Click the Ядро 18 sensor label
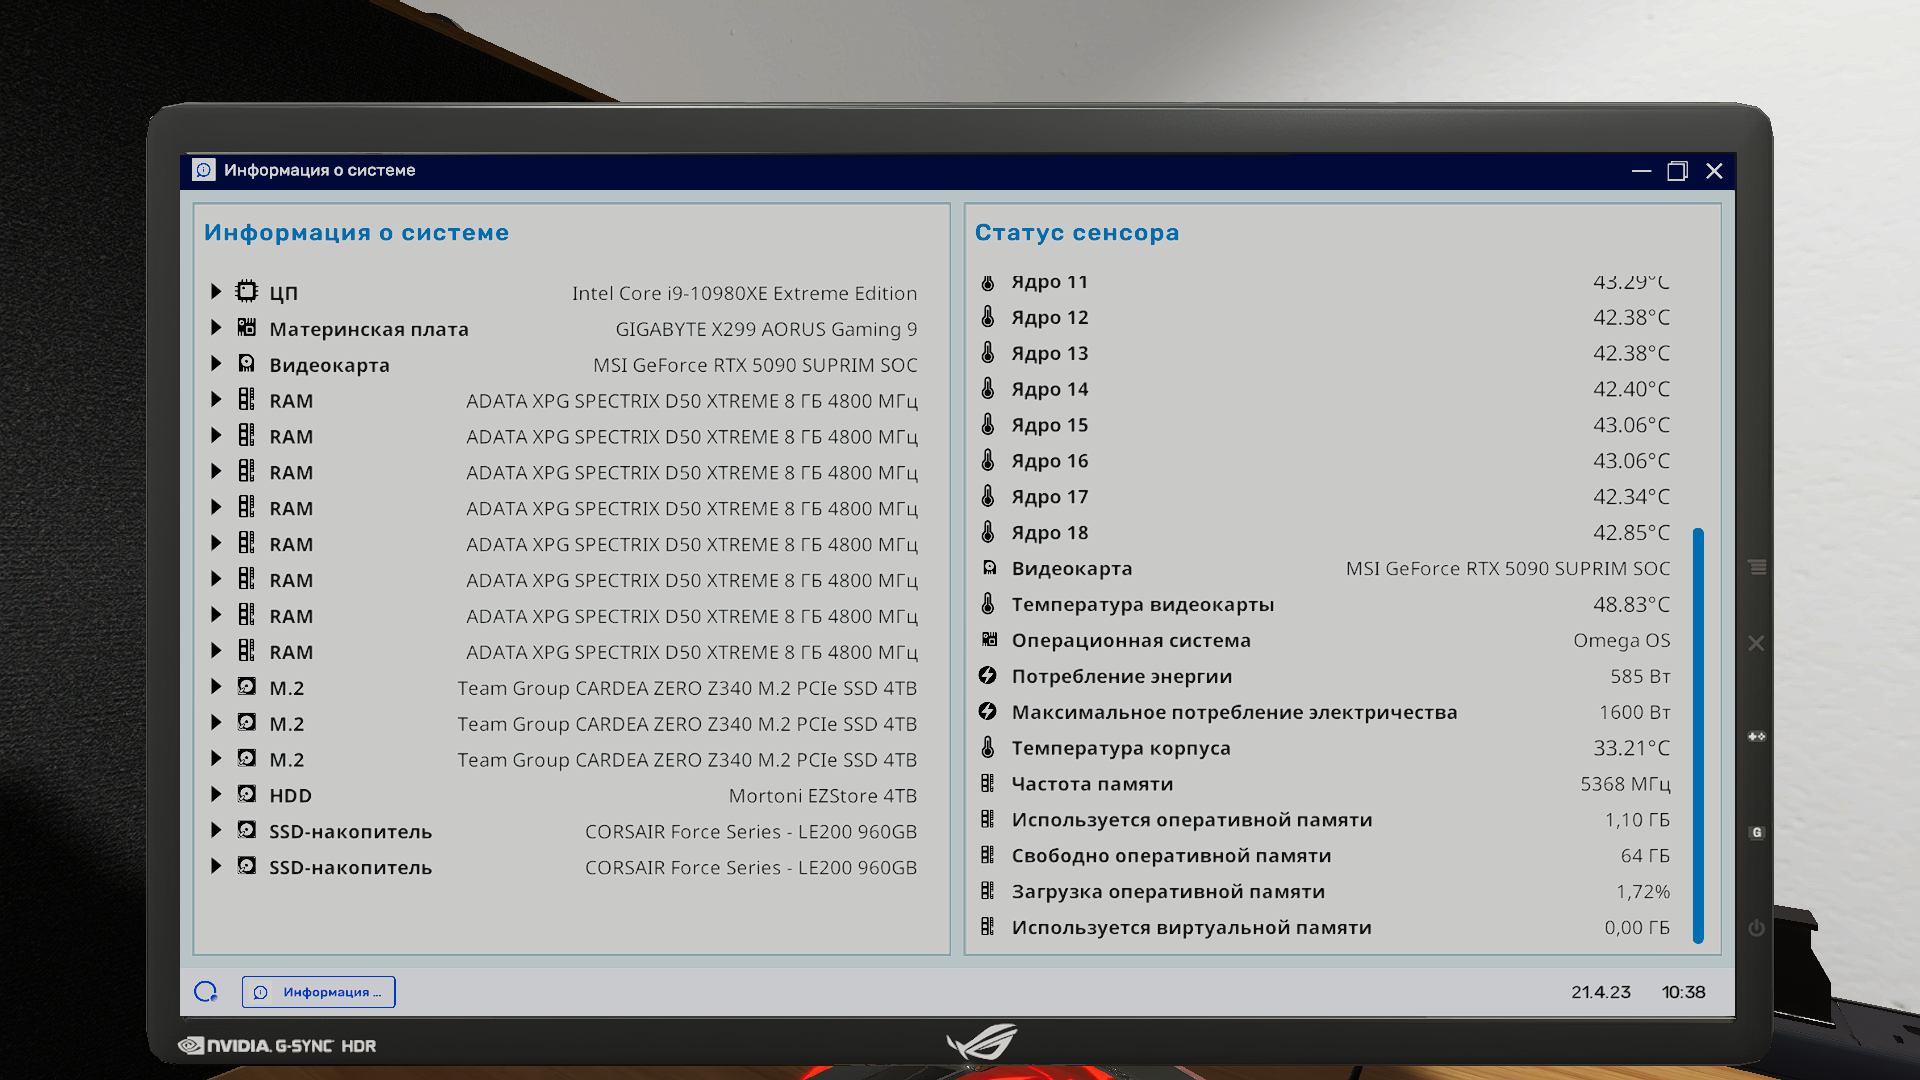This screenshot has width=1920, height=1080. 1050,534
